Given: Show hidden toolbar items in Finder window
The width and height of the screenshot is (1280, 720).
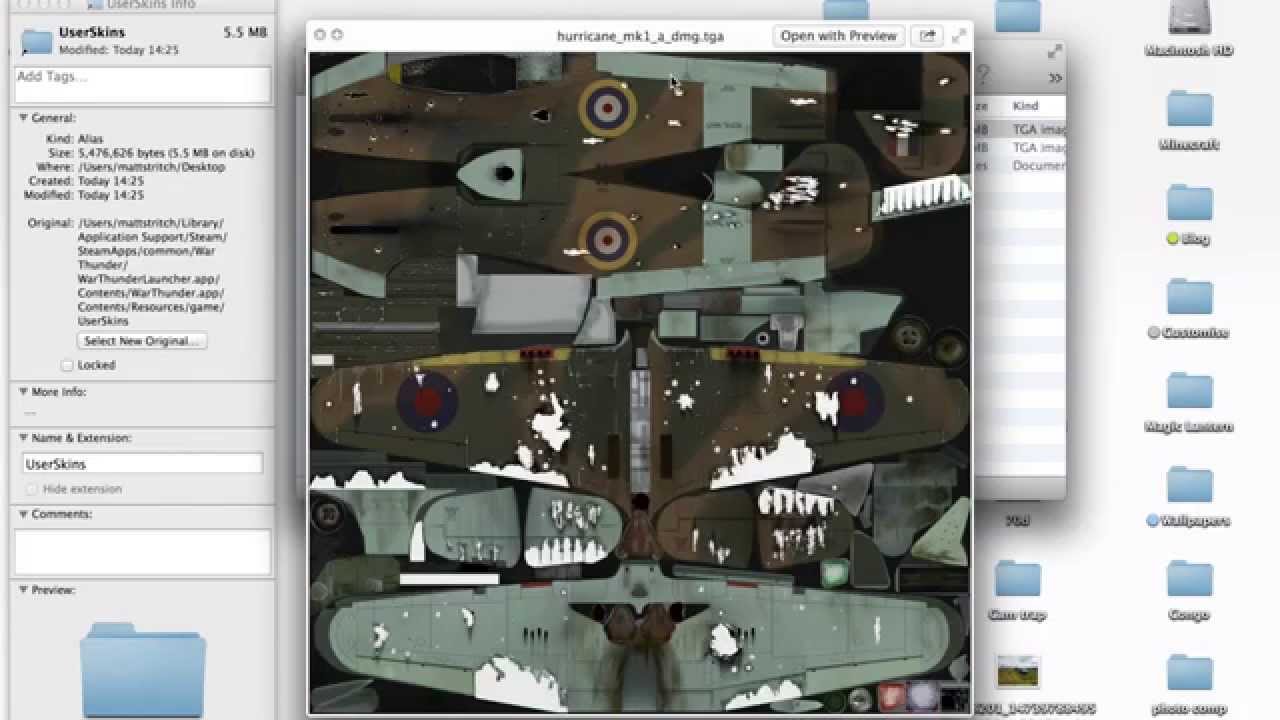Looking at the screenshot, I should (x=1055, y=77).
